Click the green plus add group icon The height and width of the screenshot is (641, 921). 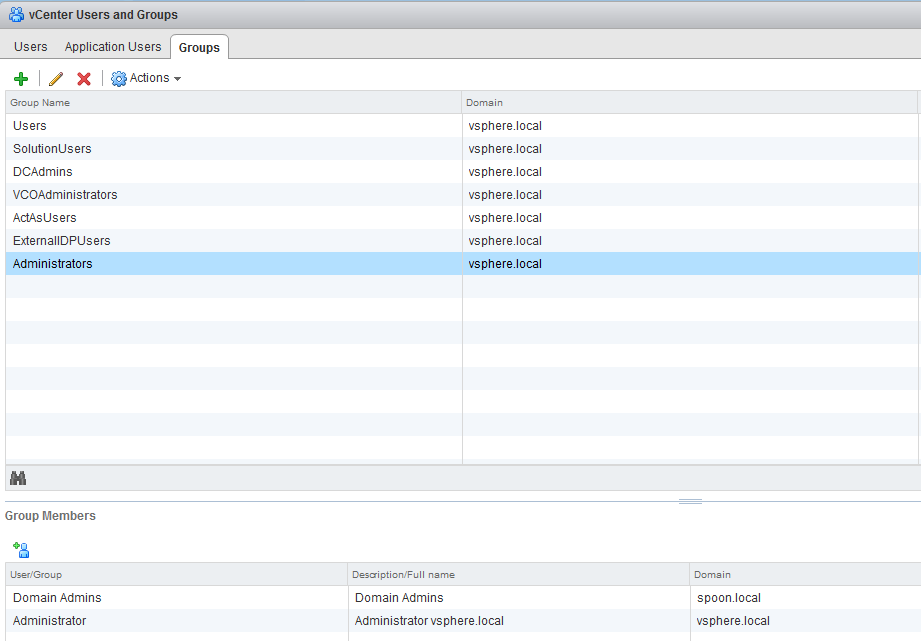point(21,79)
